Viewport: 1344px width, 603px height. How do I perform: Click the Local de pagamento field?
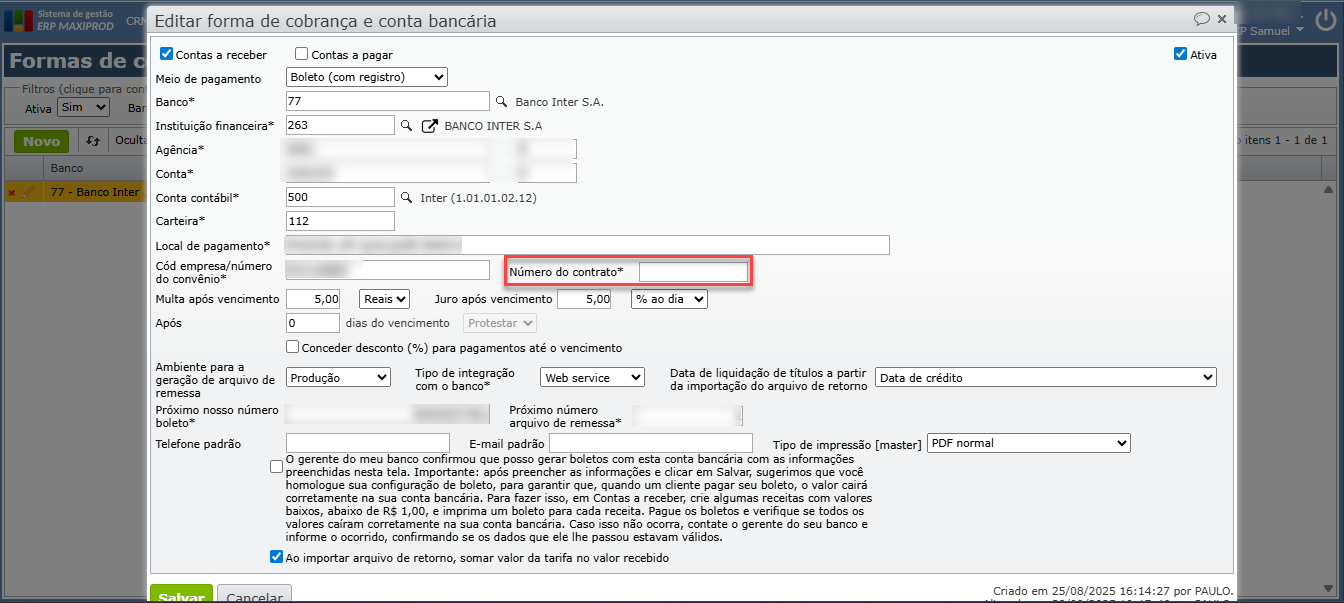click(x=588, y=245)
